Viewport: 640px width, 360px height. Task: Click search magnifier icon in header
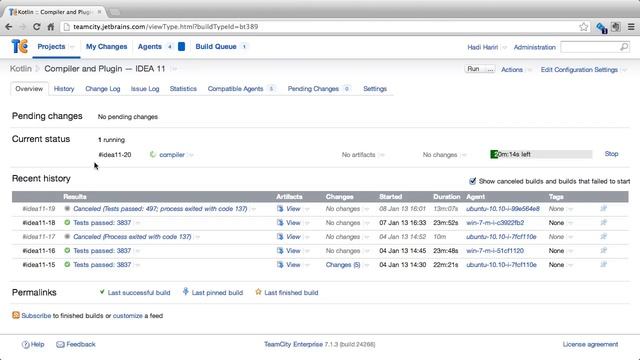624,47
